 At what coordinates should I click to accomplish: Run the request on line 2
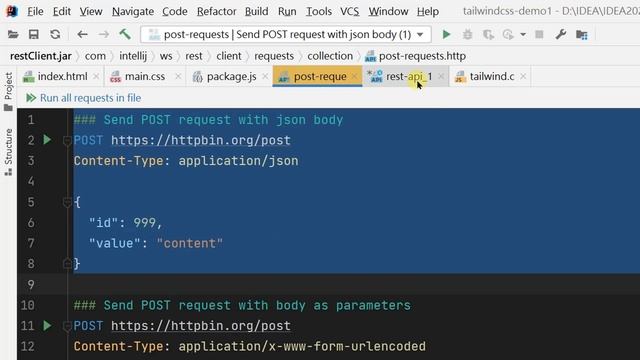pyautogui.click(x=47, y=140)
